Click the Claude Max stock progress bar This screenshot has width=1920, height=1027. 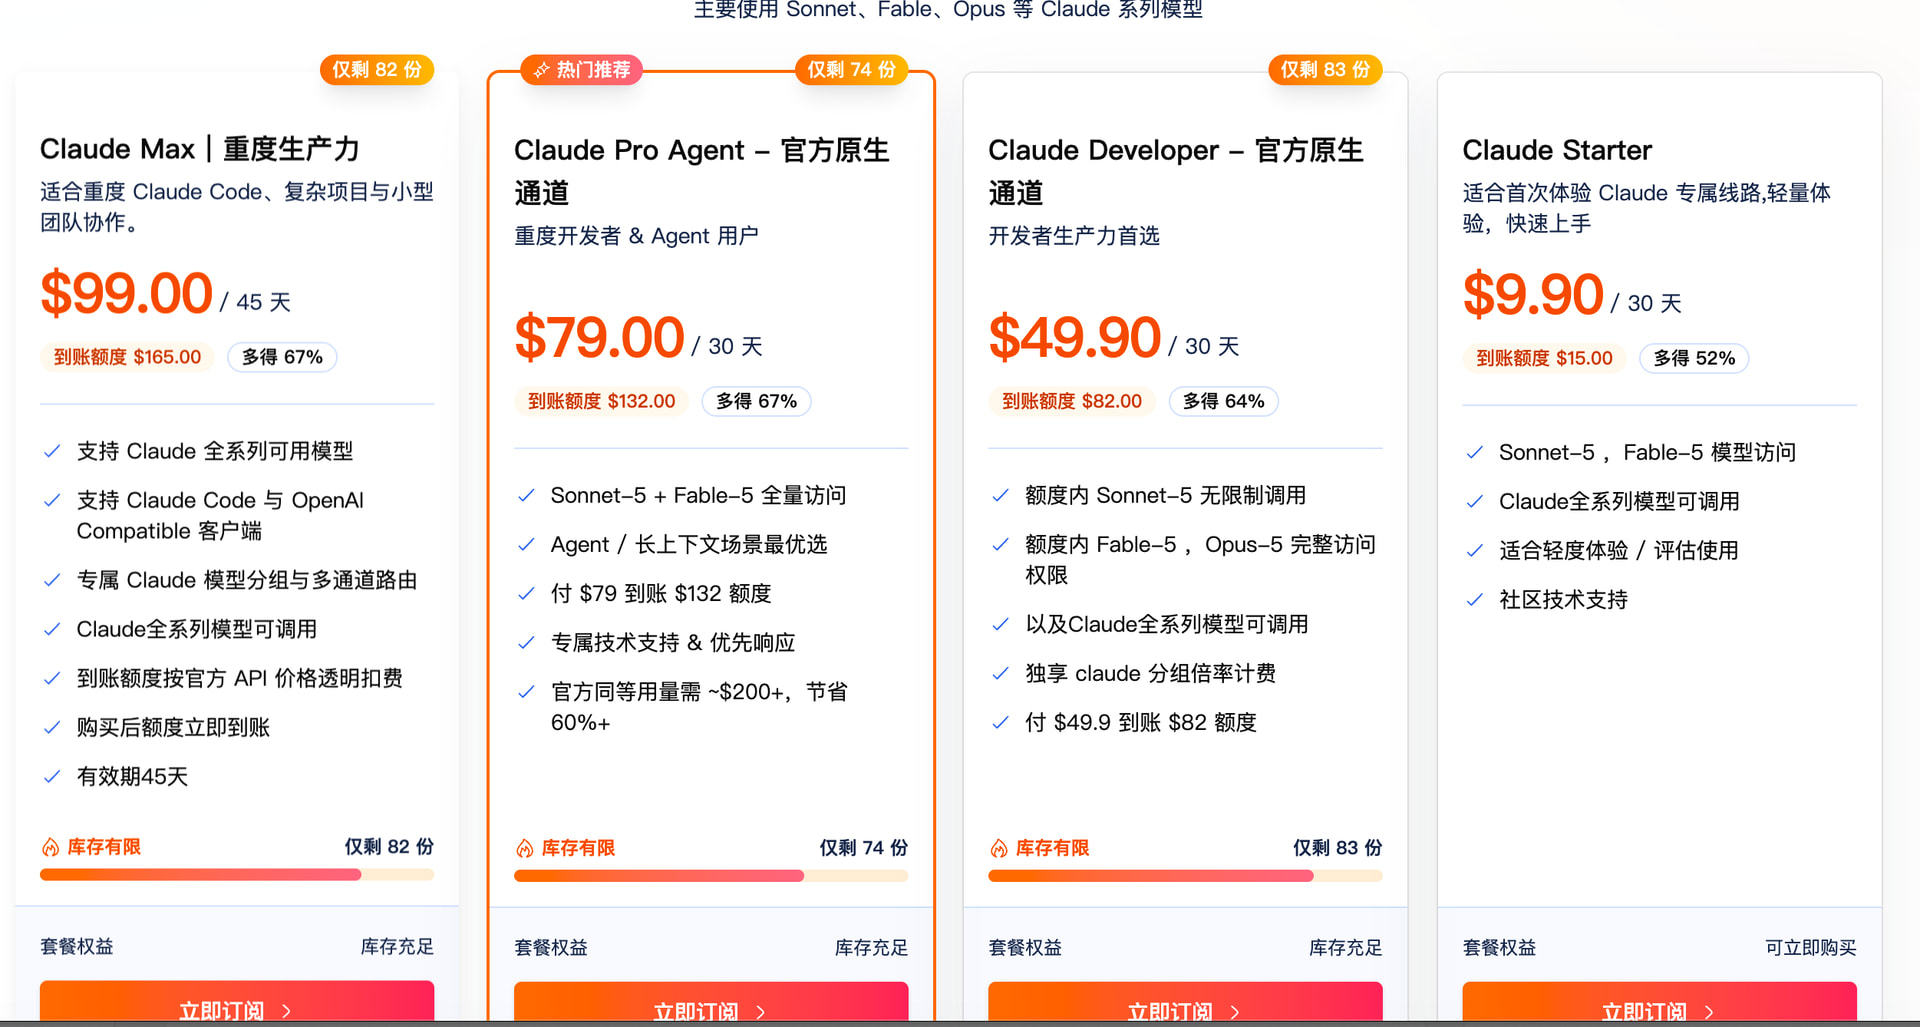(237, 875)
